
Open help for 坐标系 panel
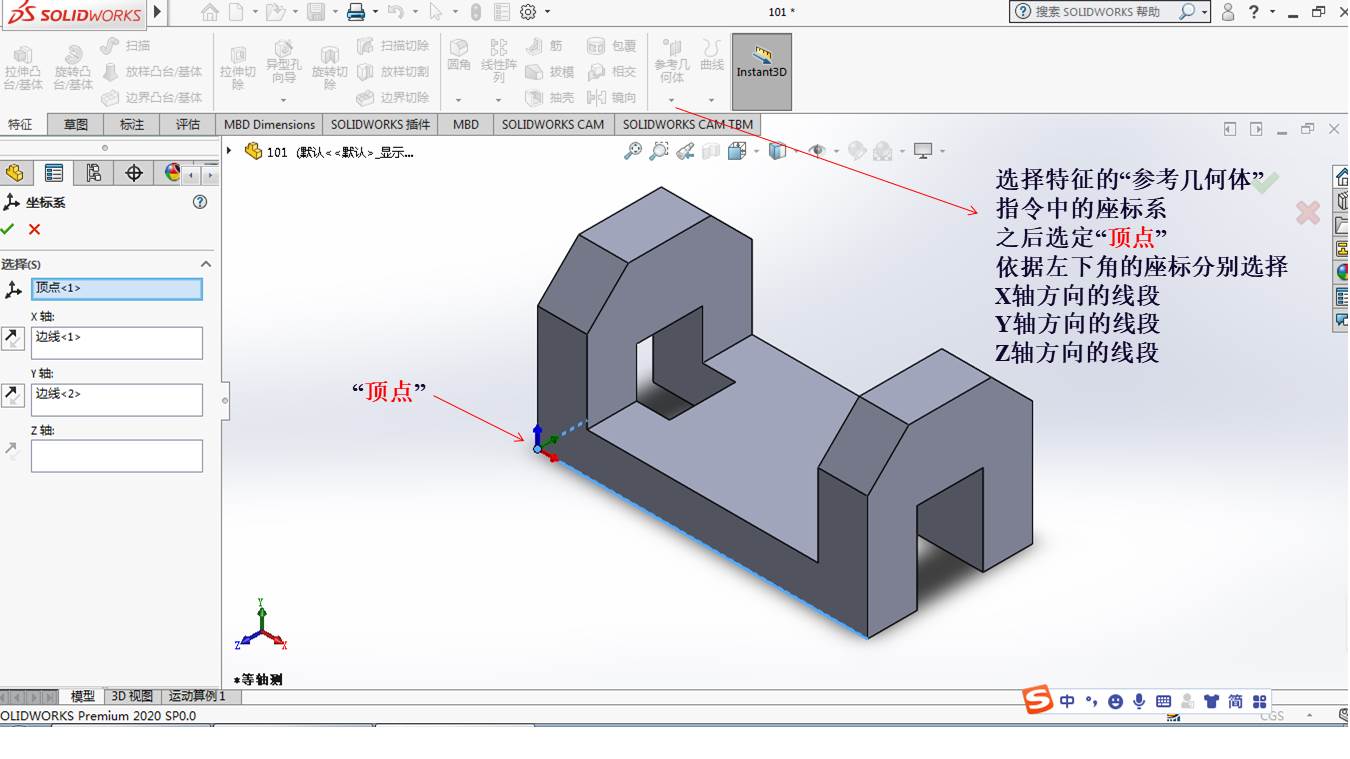pos(200,202)
